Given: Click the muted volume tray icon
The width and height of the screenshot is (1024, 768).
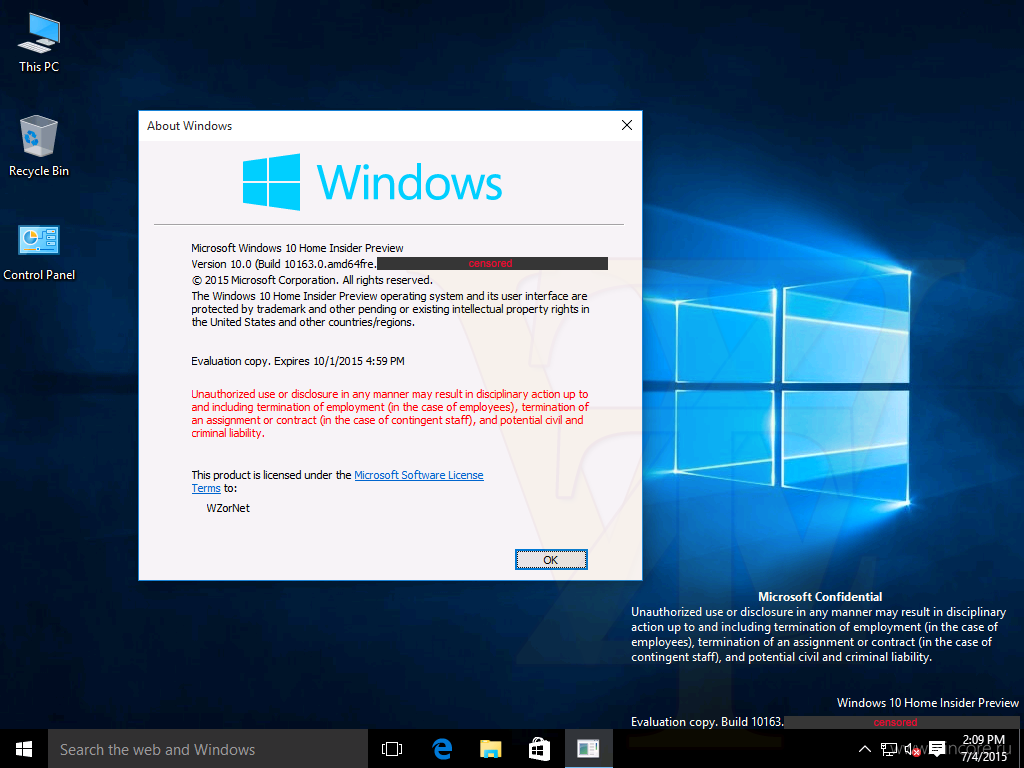Looking at the screenshot, I should (x=912, y=749).
